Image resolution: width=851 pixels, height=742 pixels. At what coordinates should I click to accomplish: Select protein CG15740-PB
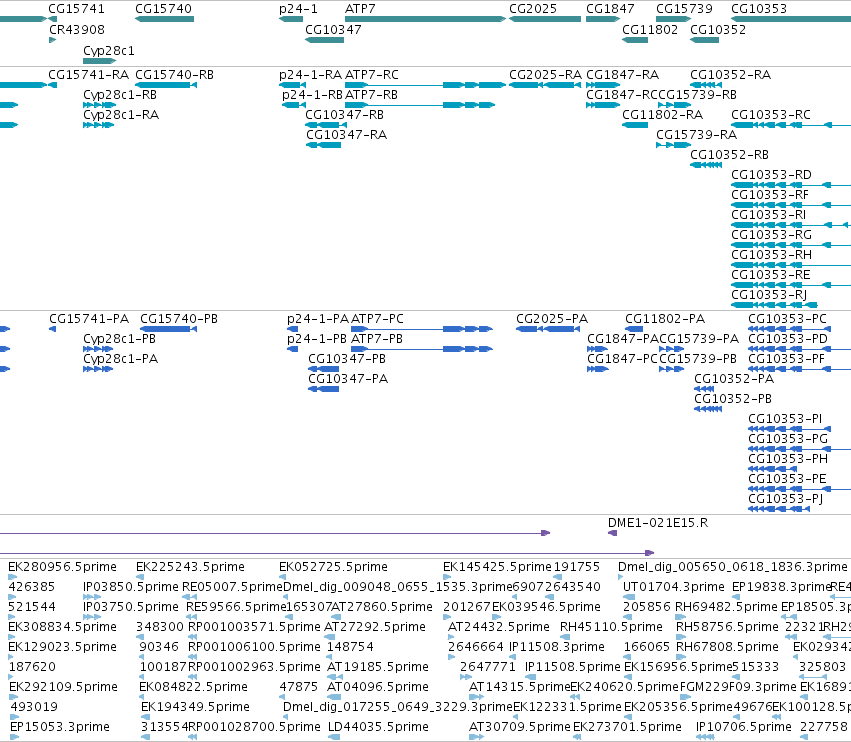[168, 329]
